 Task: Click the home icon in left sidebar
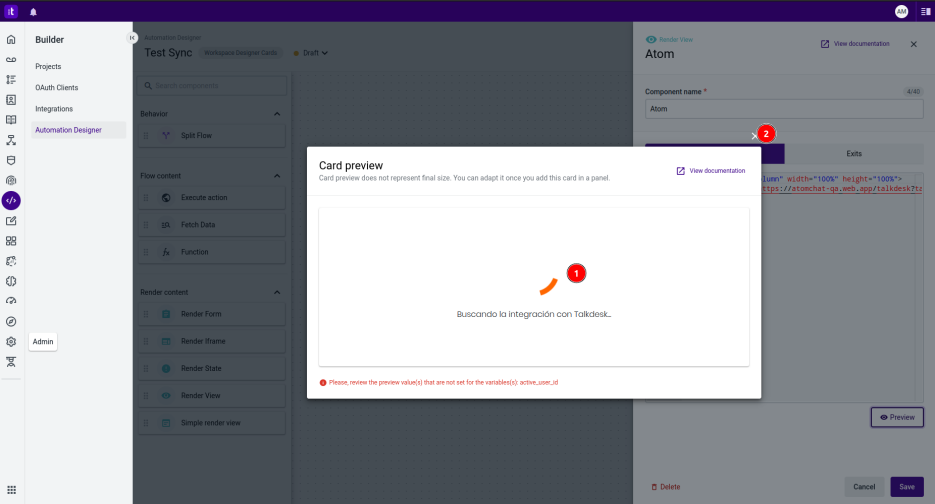click(x=11, y=40)
